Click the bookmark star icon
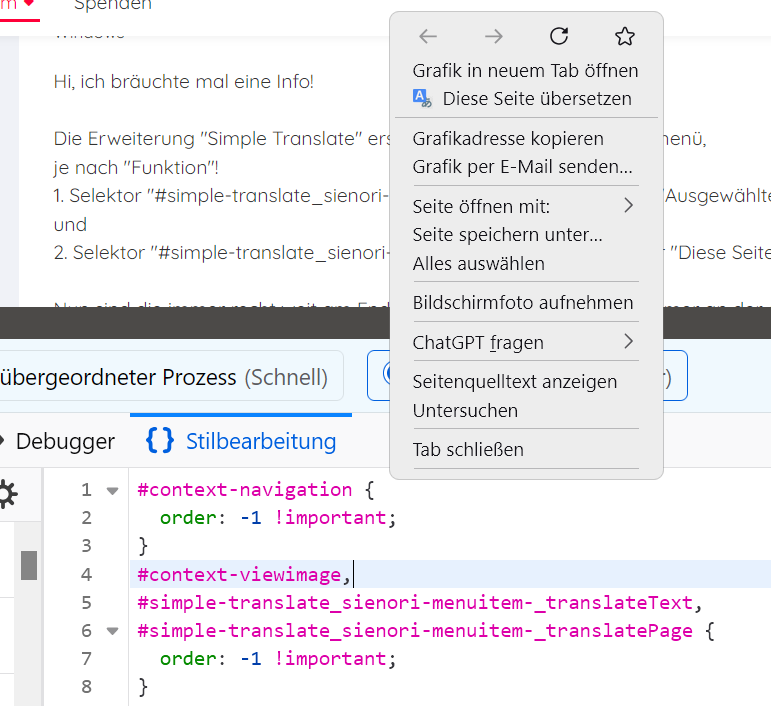 click(x=625, y=37)
